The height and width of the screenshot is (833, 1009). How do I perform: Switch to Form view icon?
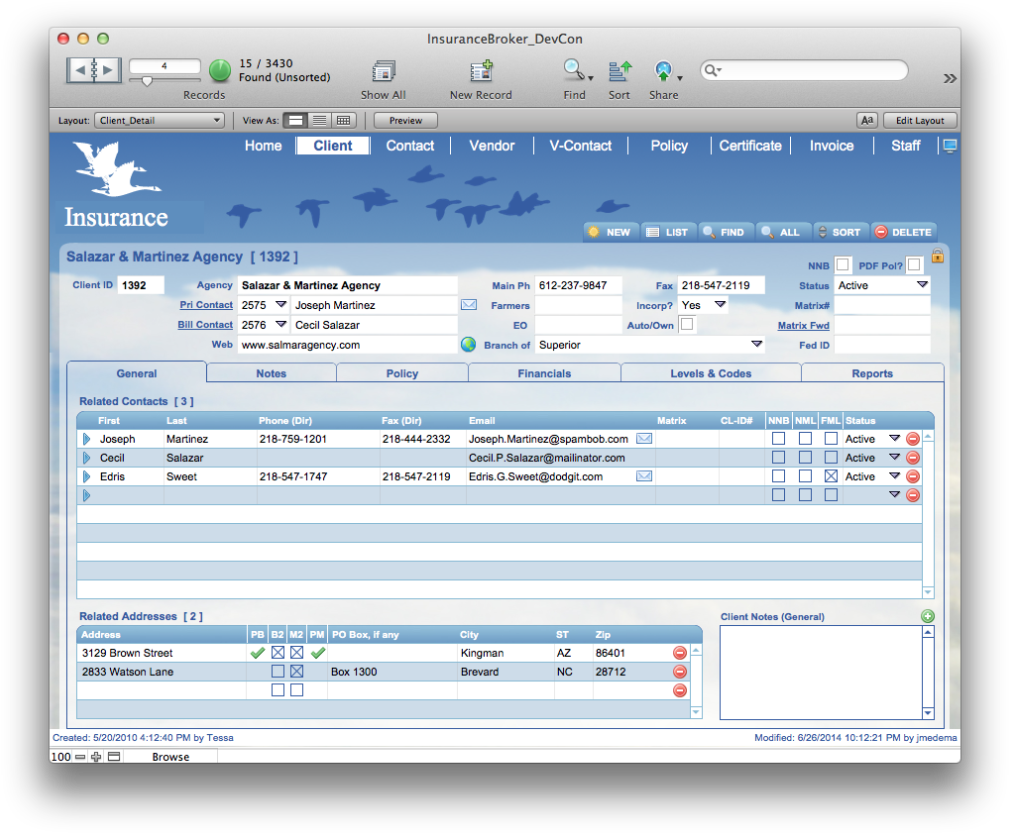click(295, 120)
